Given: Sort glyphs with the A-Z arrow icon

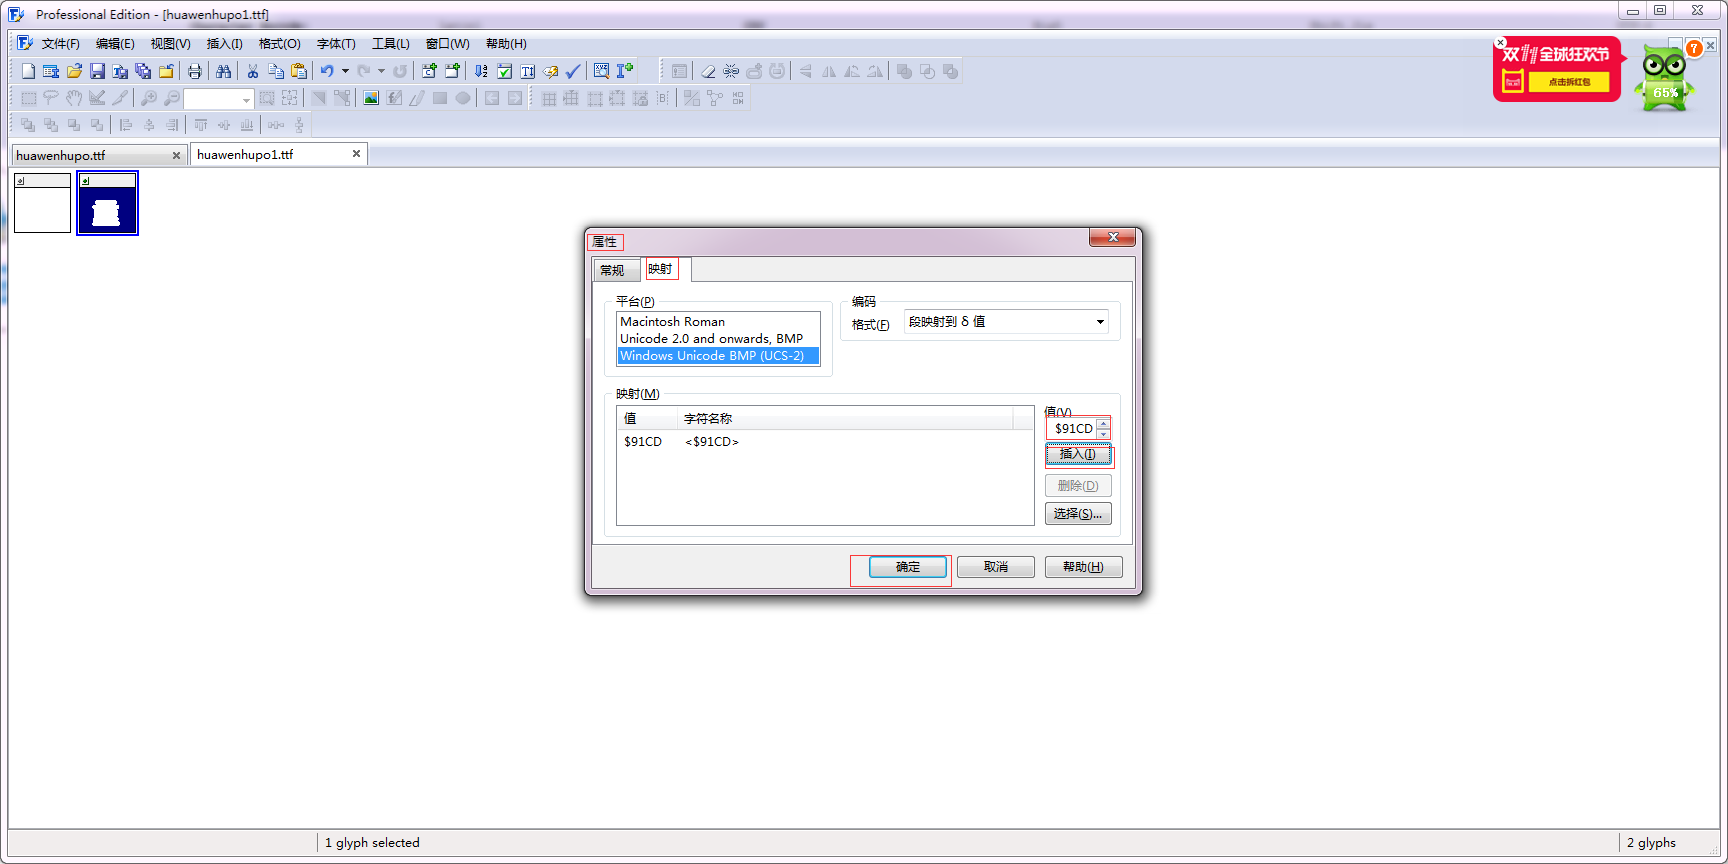Looking at the screenshot, I should (x=481, y=71).
